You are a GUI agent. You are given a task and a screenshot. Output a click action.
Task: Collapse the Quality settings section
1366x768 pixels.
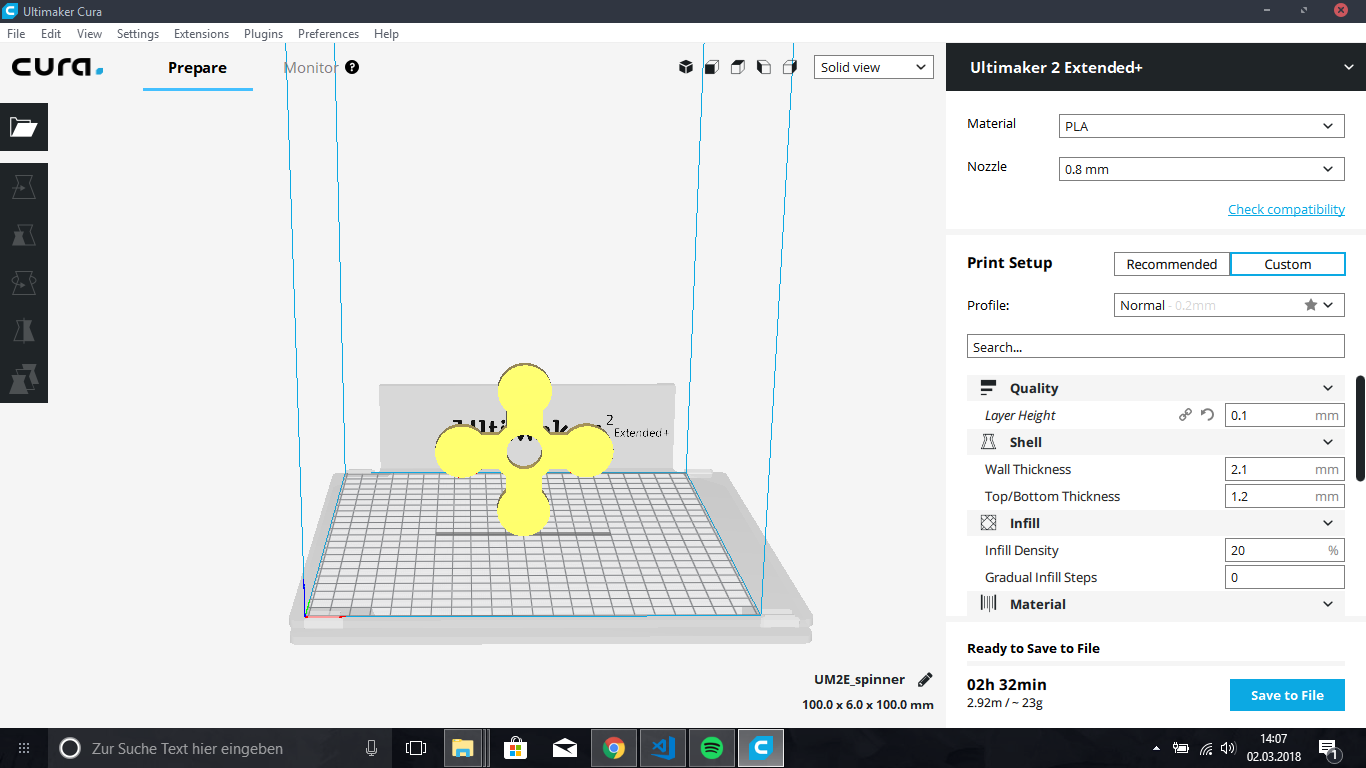(1156, 388)
